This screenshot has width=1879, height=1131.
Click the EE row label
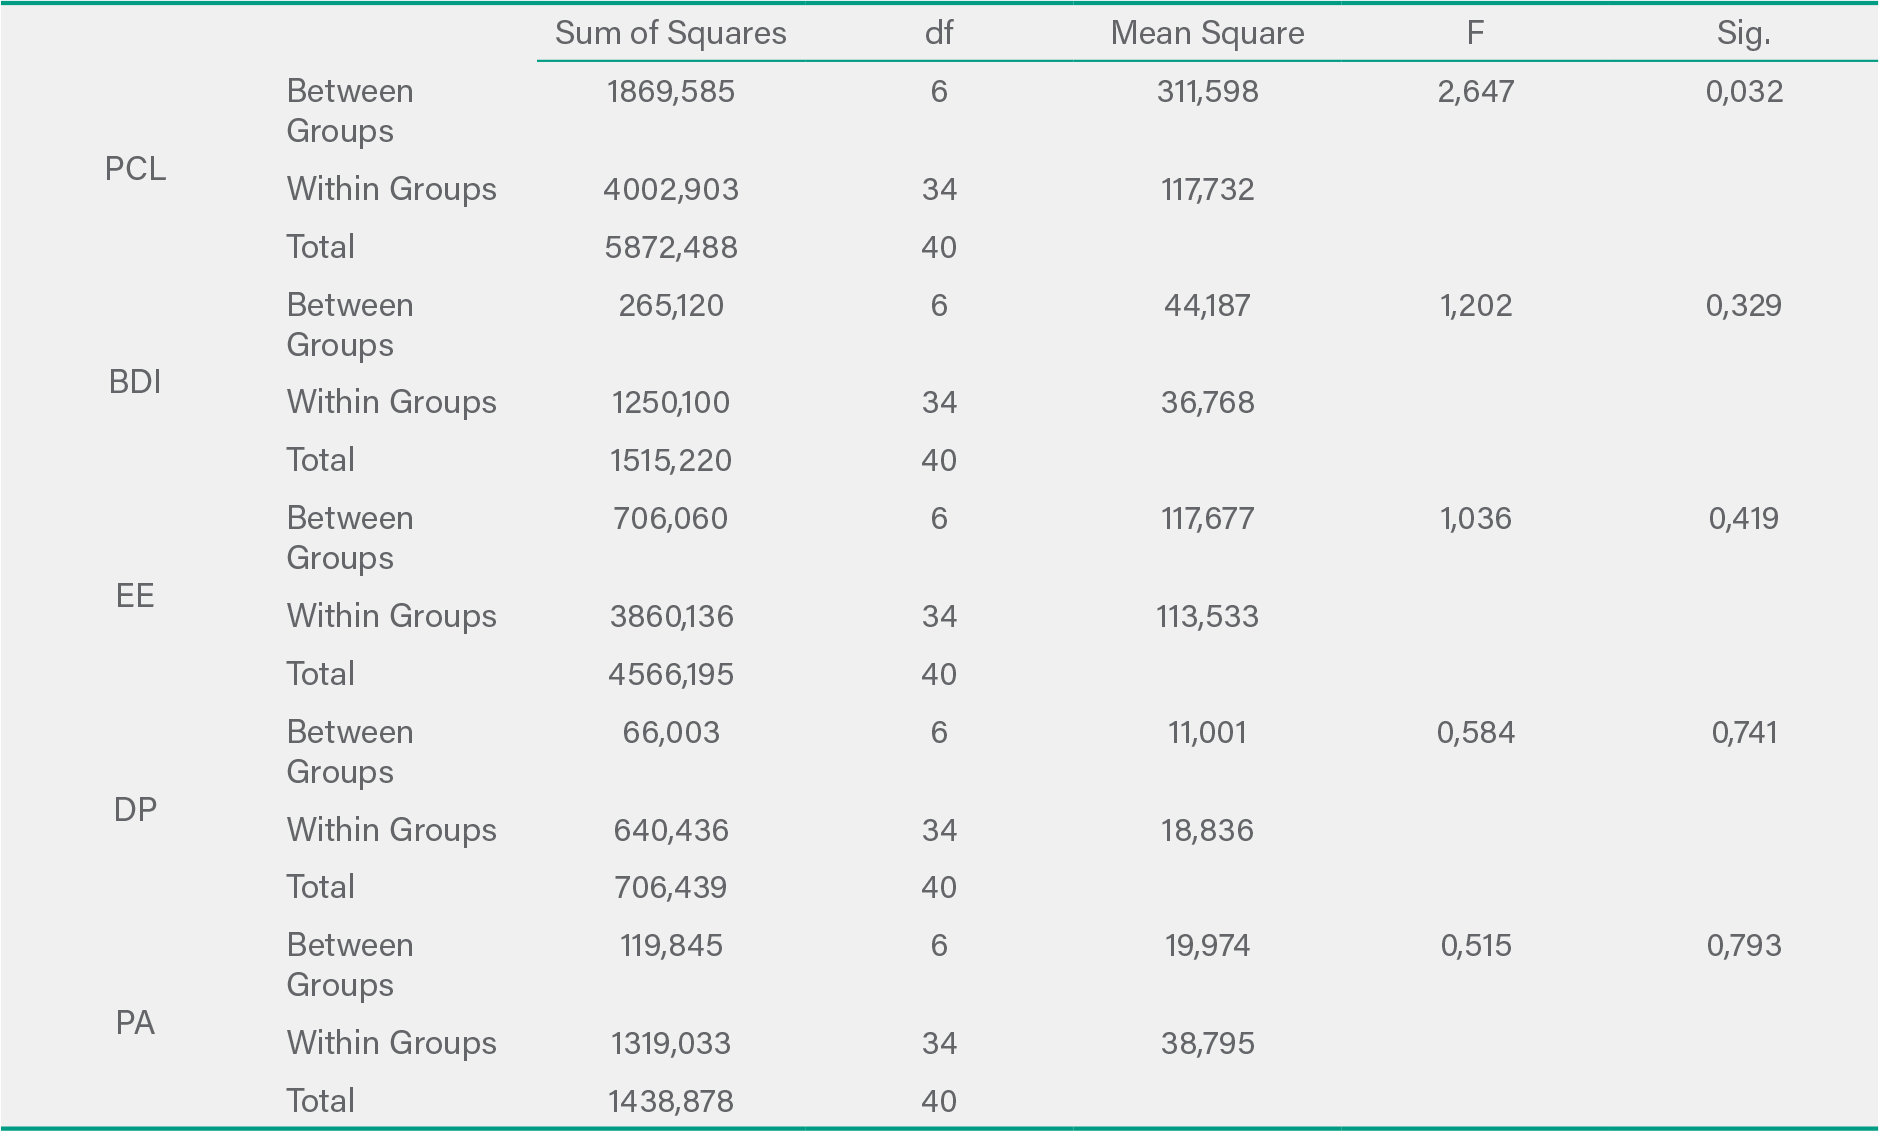click(135, 596)
